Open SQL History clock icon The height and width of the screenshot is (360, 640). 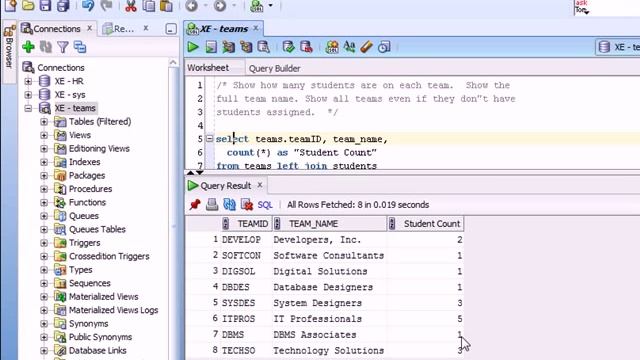[384, 47]
